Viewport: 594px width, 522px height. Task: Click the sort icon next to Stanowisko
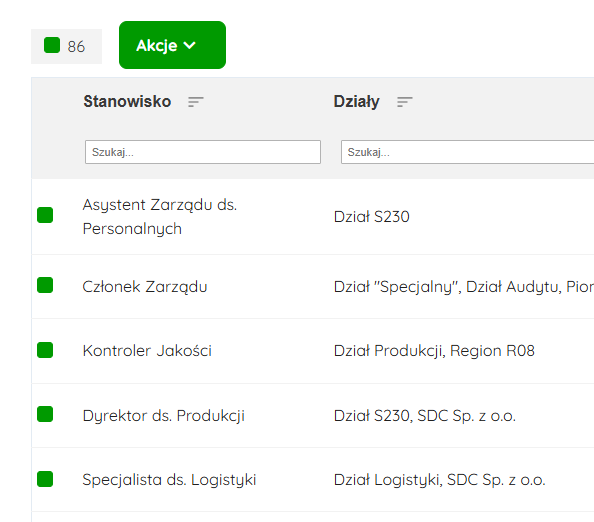196,102
